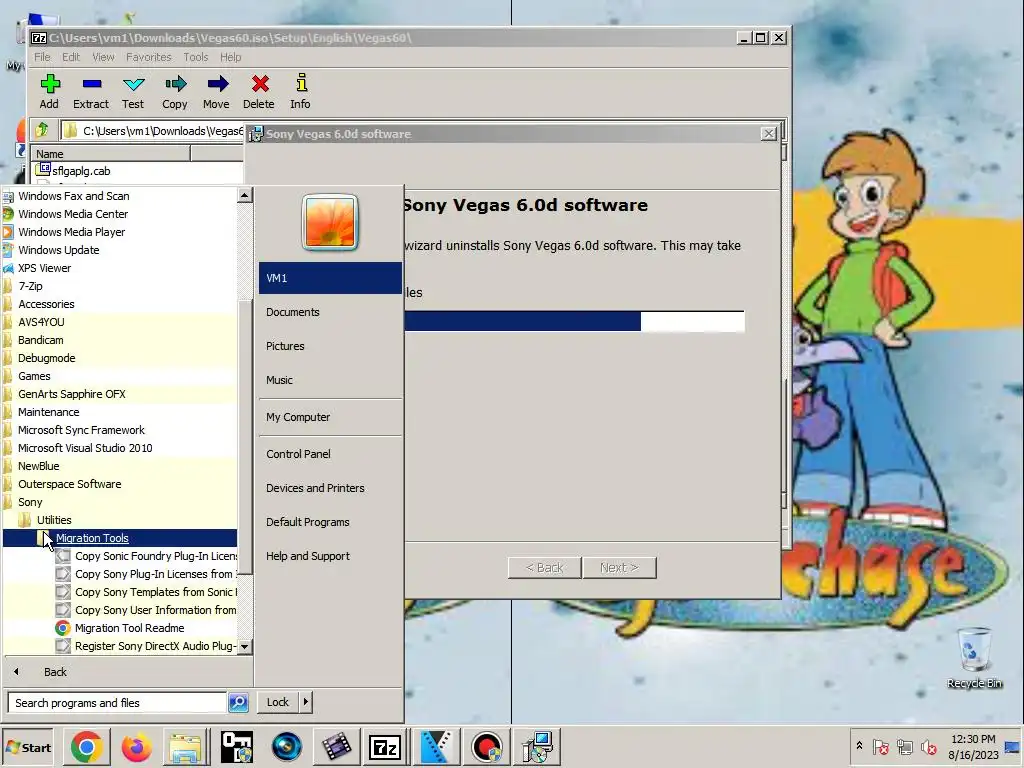Open the Favorites menu in 7-Zip

pyautogui.click(x=148, y=57)
